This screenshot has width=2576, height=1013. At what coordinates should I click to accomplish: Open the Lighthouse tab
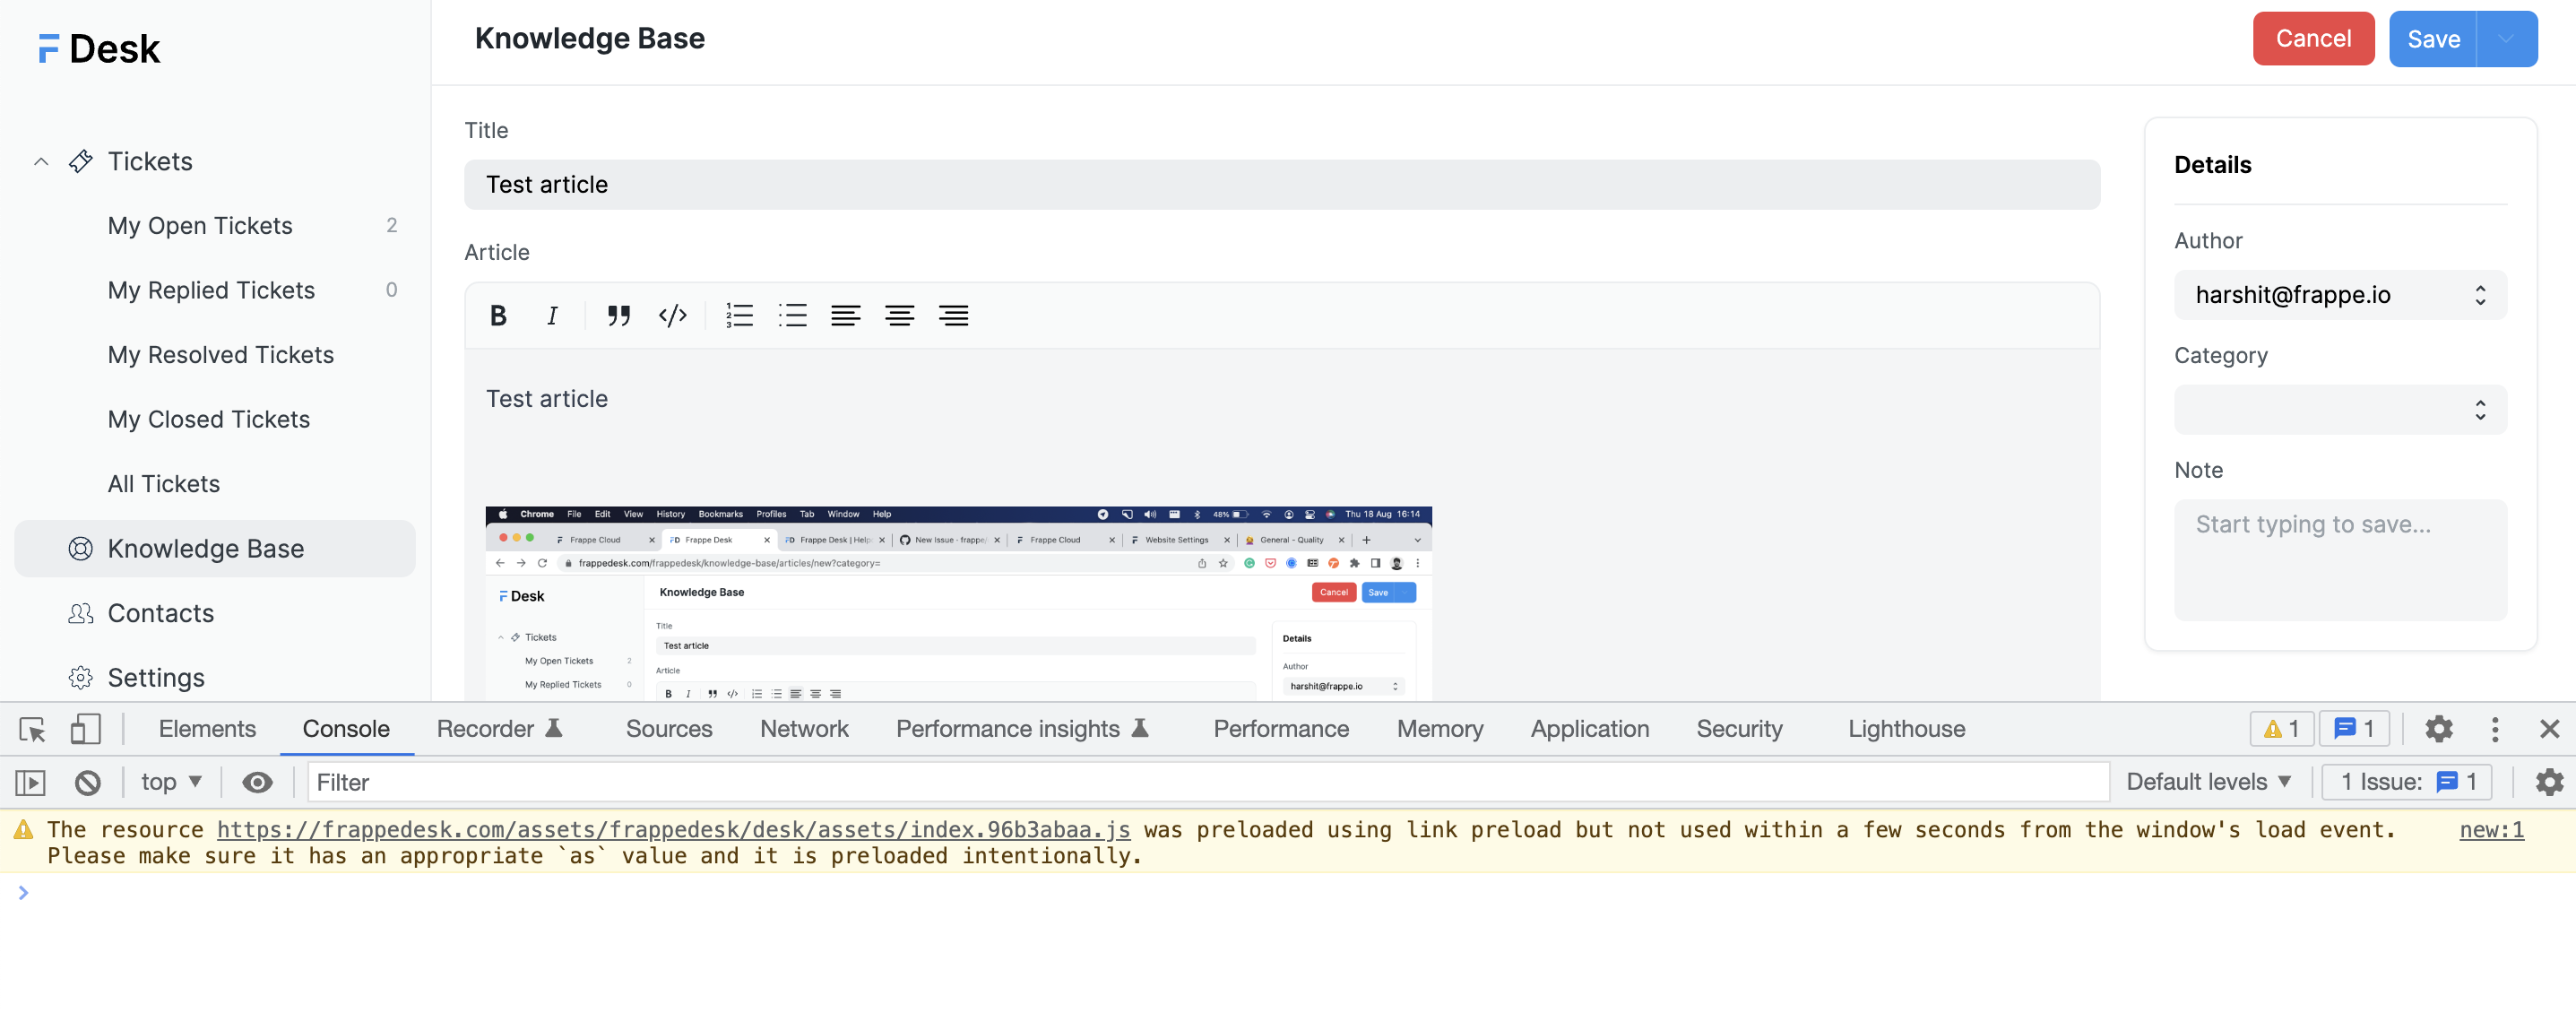[x=1906, y=729]
